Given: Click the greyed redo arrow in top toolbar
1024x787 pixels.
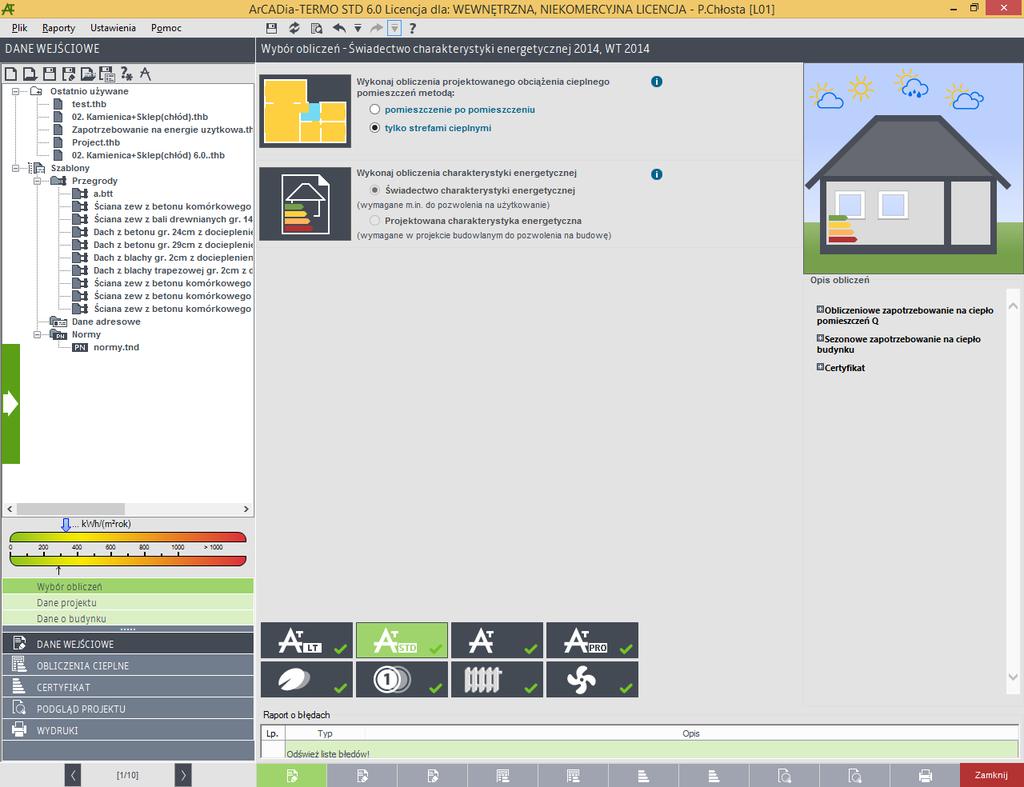Looking at the screenshot, I should coord(376,28).
